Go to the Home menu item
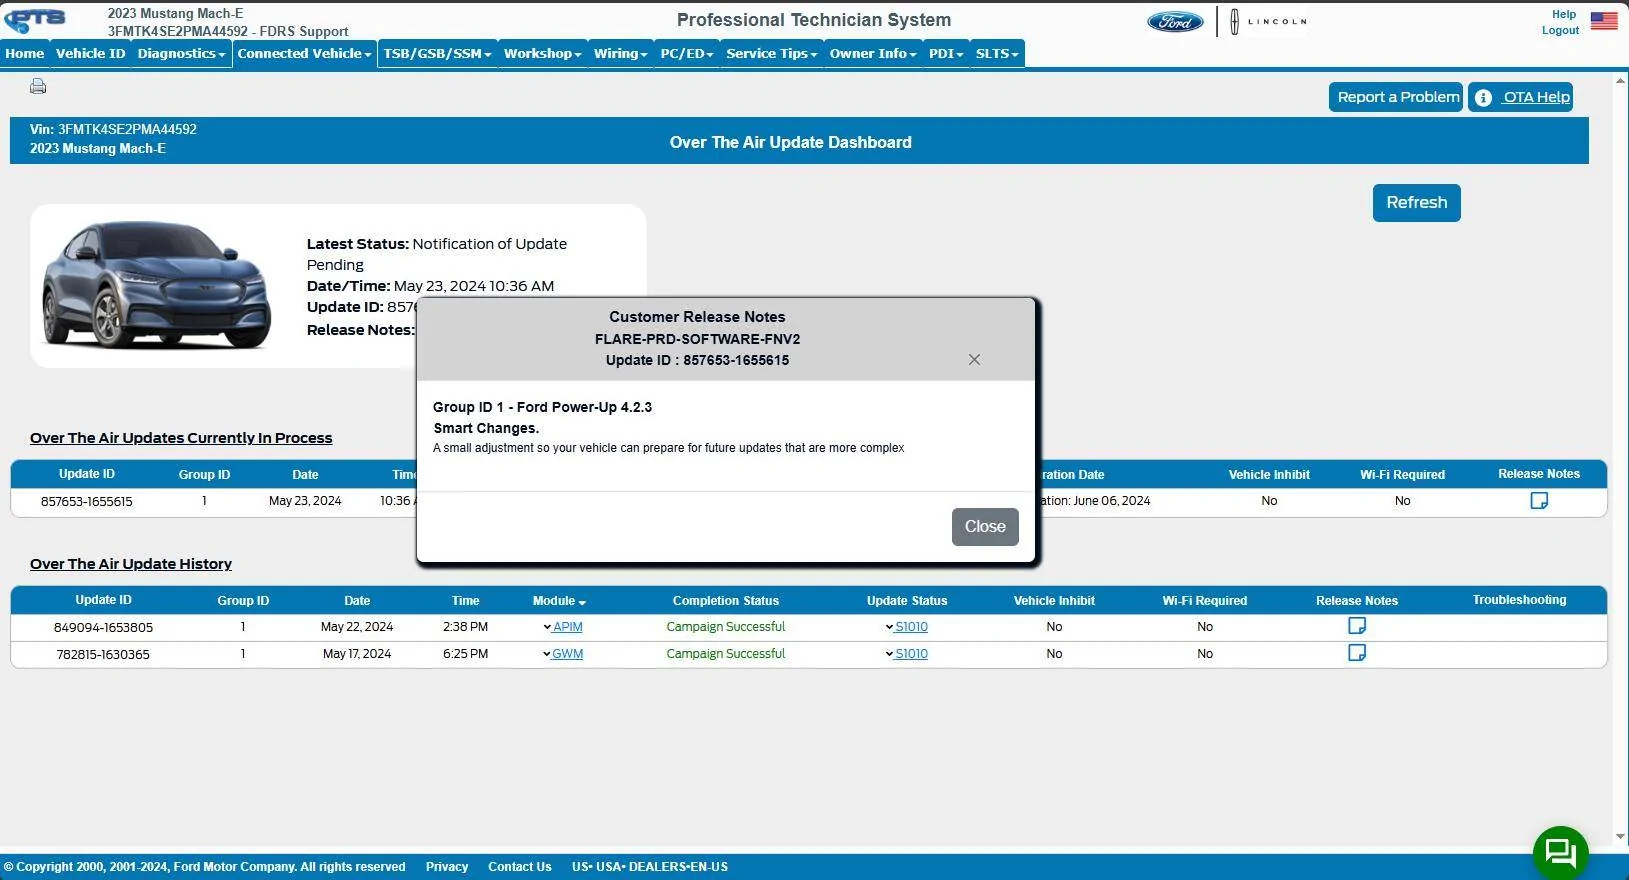This screenshot has height=880, width=1629. (25, 54)
